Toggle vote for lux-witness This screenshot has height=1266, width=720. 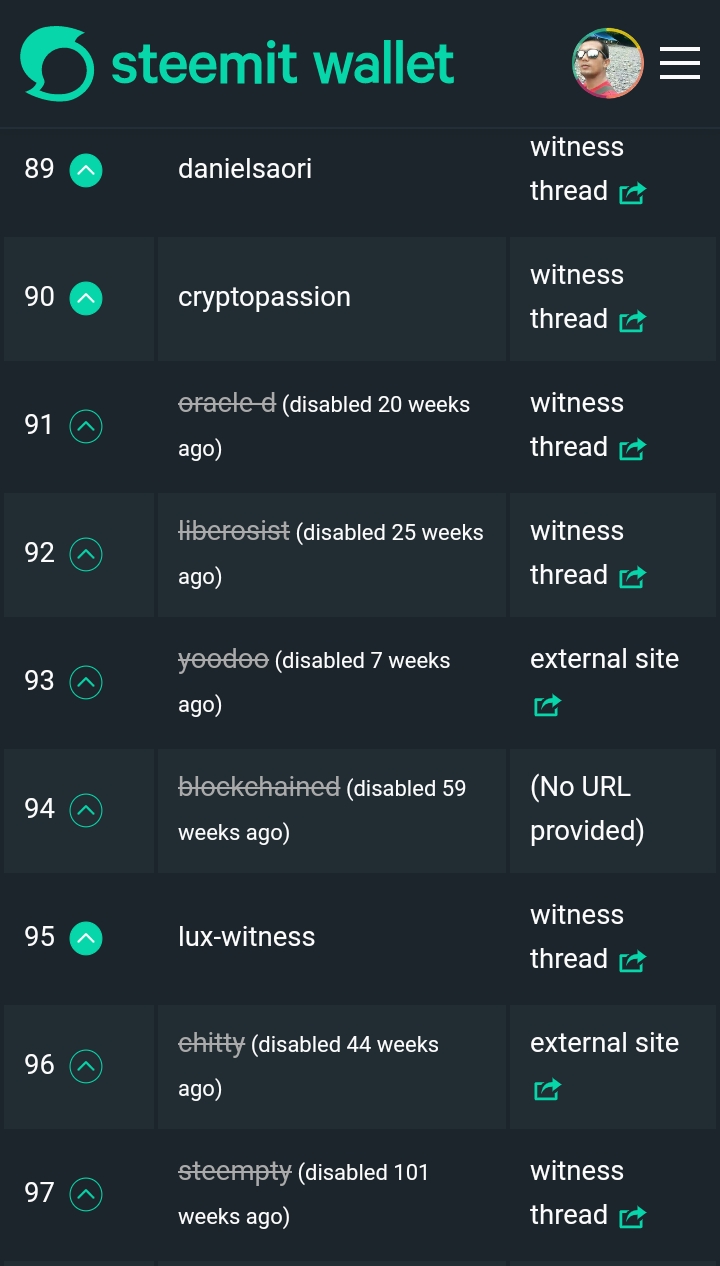click(x=86, y=938)
